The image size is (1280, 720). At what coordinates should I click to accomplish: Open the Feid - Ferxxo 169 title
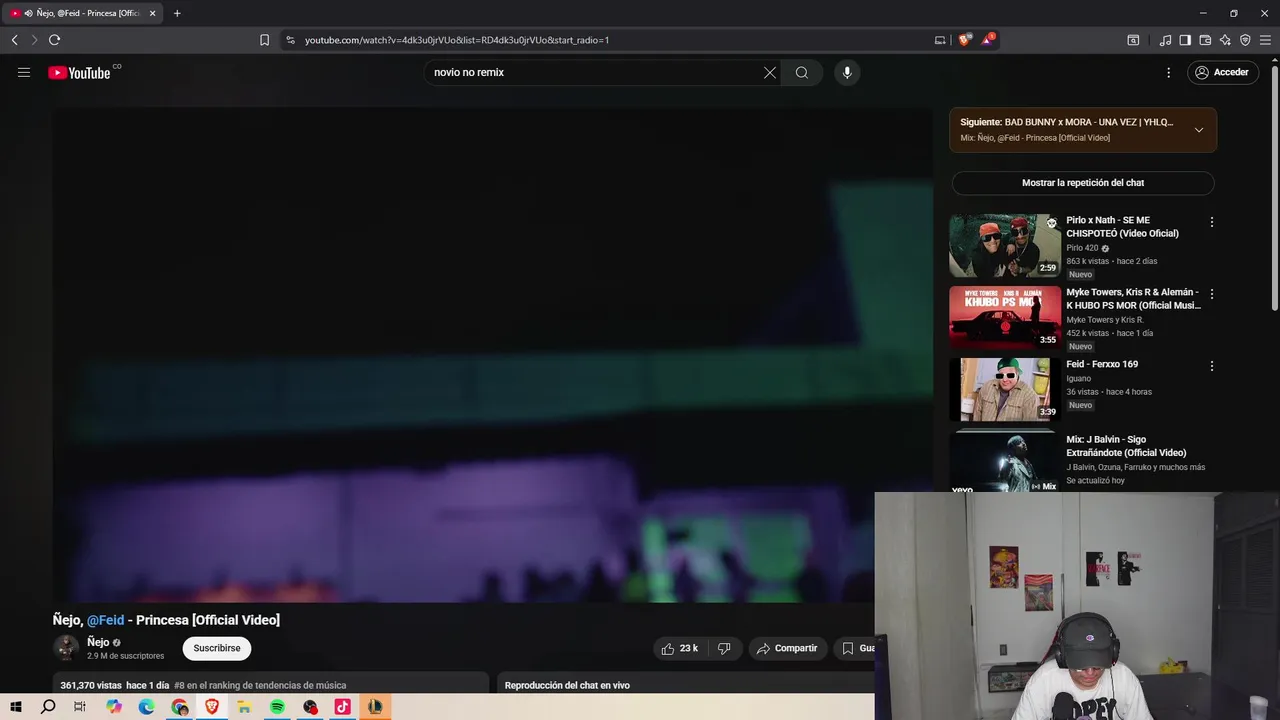[x=1102, y=364]
